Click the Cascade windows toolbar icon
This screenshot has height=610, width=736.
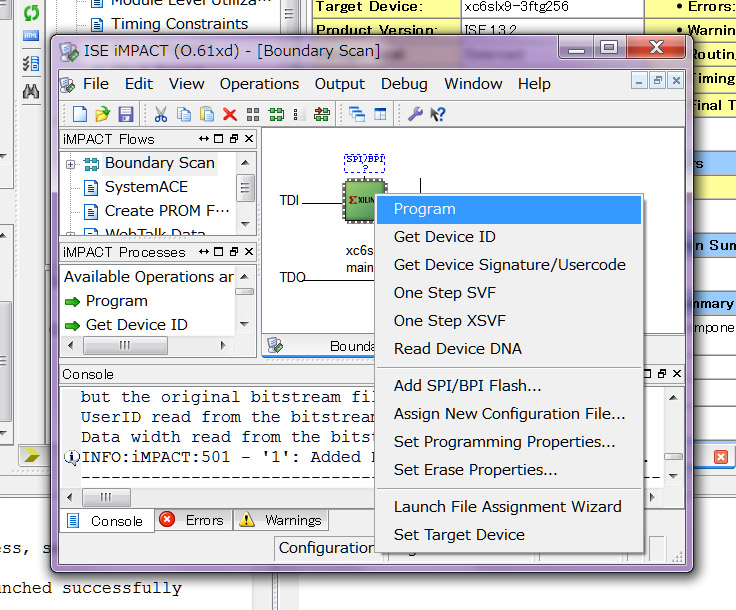(x=357, y=114)
